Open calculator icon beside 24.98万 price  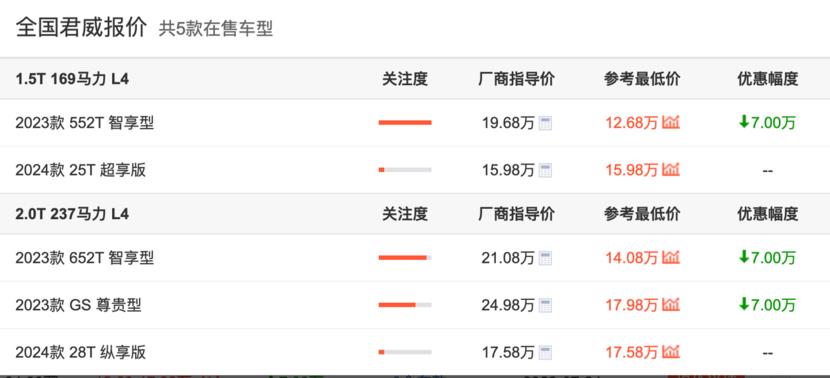pos(545,305)
